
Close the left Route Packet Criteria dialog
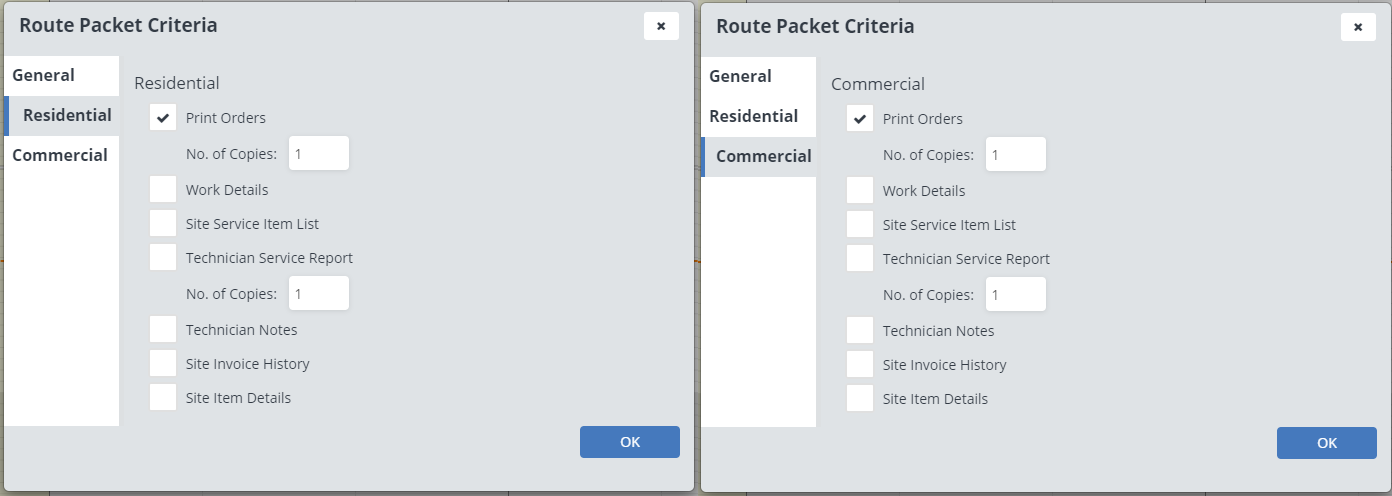pyautogui.click(x=661, y=26)
